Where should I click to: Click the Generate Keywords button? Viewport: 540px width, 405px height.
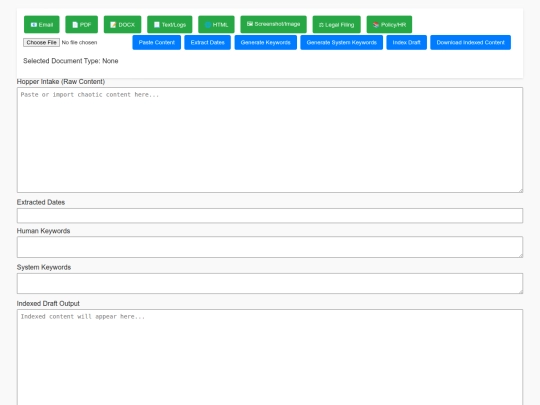tap(266, 42)
